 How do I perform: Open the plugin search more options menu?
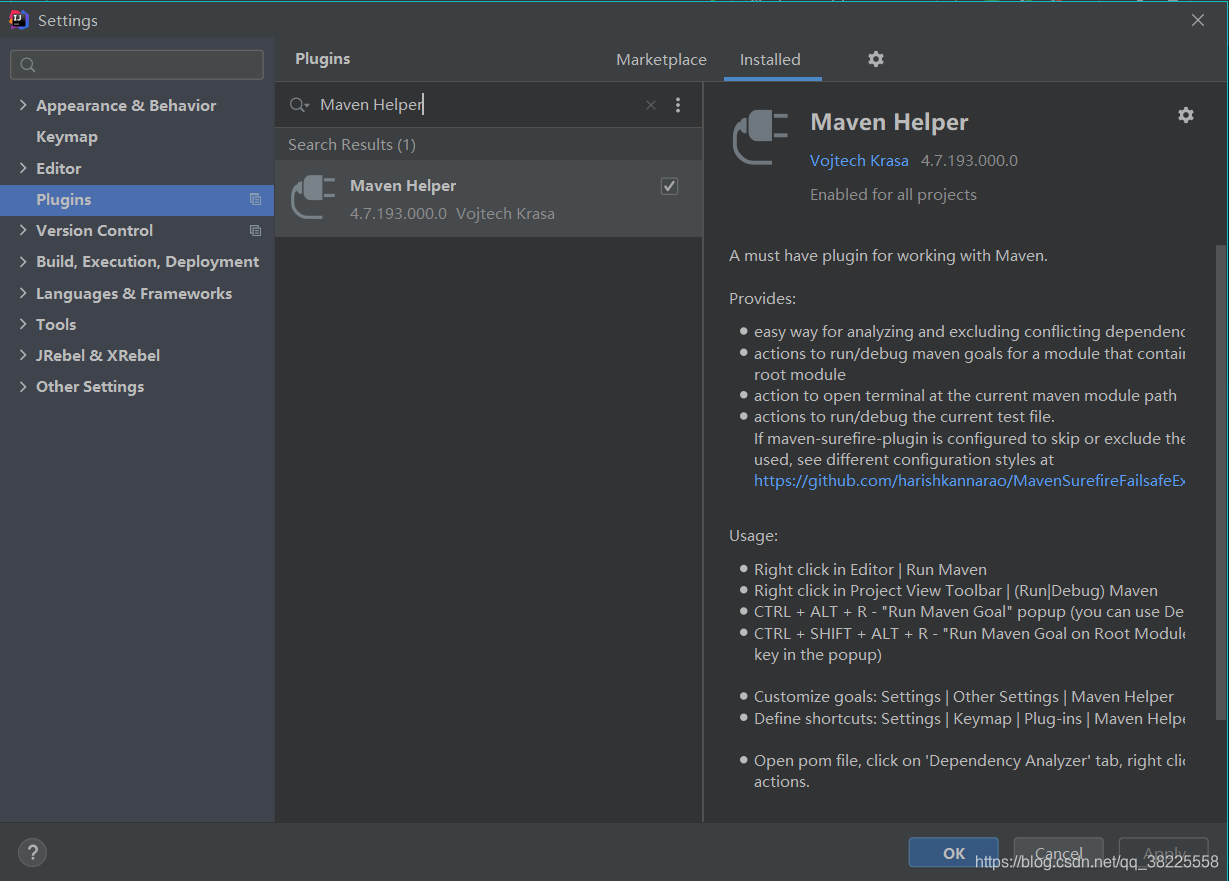(678, 105)
